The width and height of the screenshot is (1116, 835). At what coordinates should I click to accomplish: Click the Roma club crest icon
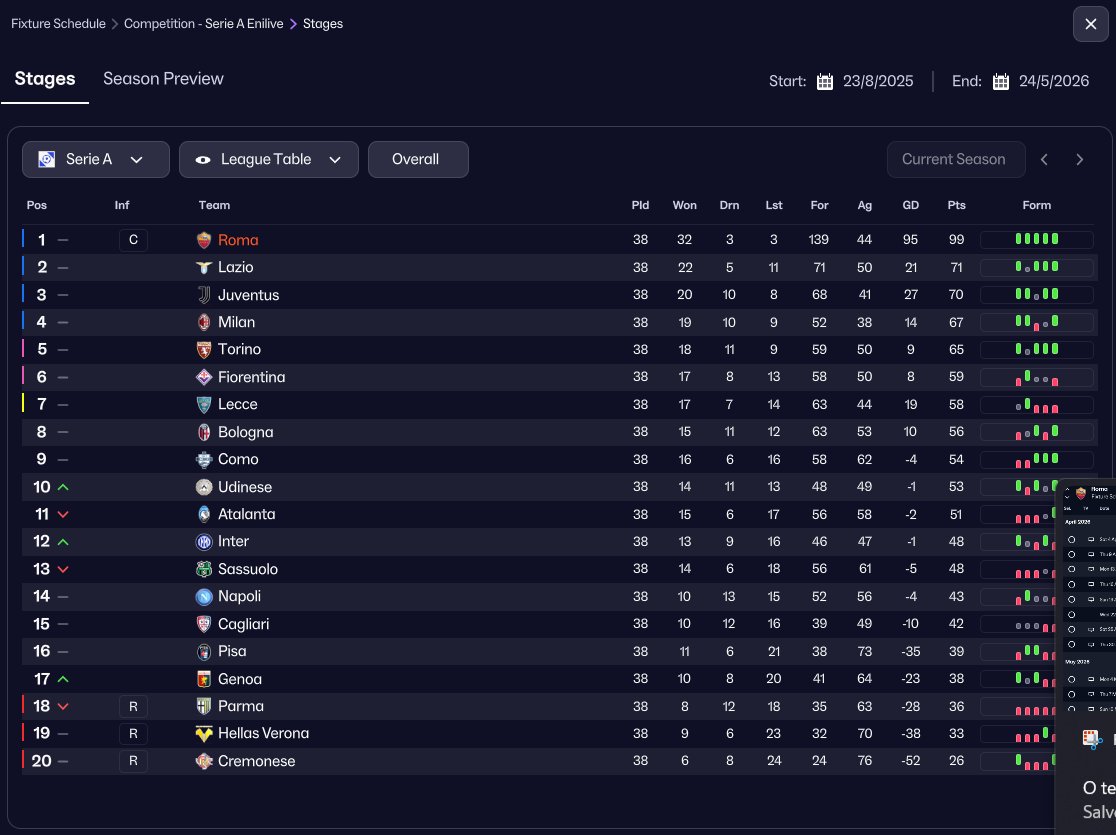point(204,240)
